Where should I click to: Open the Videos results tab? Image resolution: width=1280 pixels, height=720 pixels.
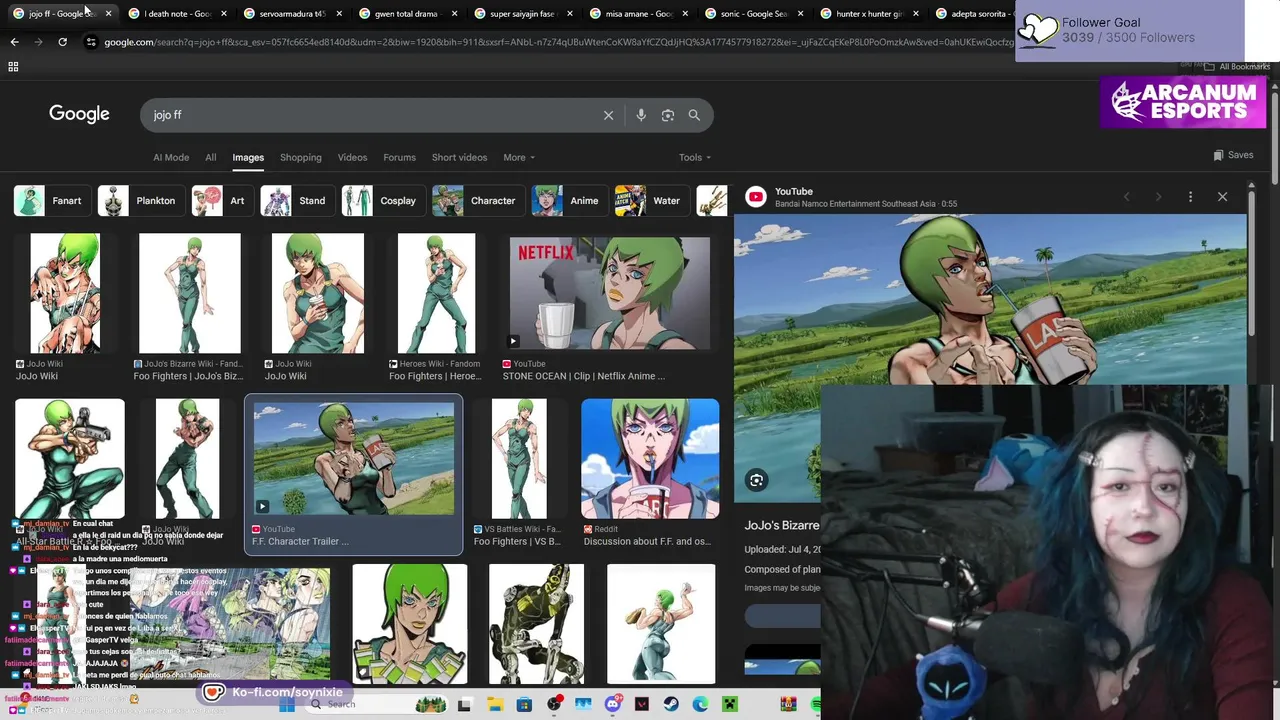click(352, 157)
